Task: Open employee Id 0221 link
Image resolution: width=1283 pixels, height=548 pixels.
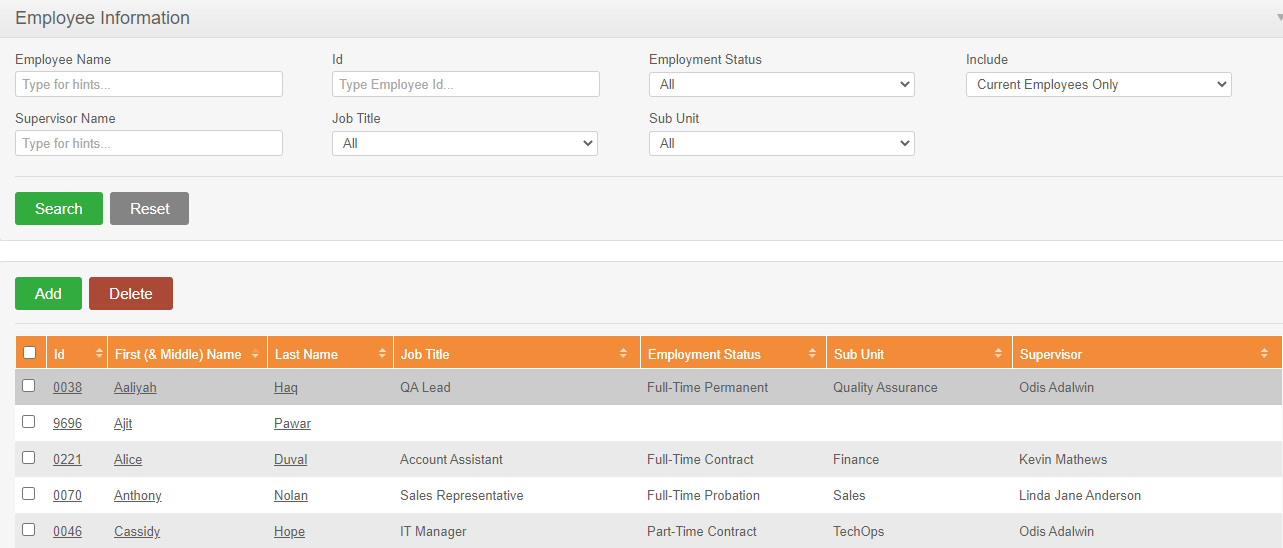Action: click(x=67, y=460)
